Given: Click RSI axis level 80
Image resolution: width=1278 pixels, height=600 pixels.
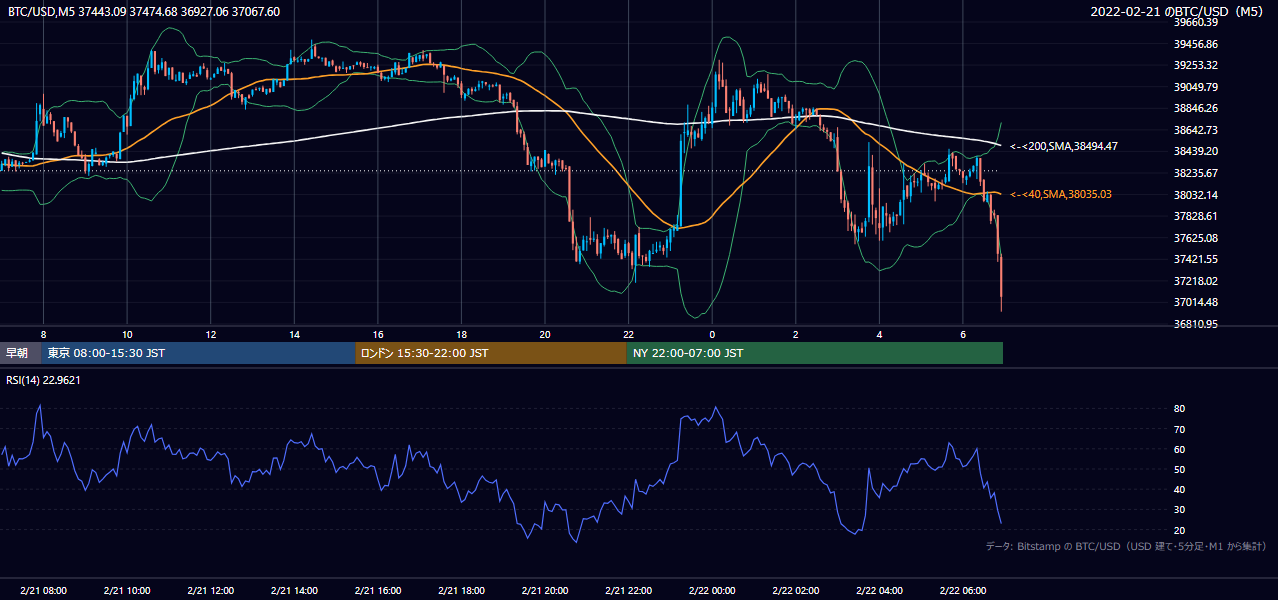Looking at the screenshot, I should 1179,409.
